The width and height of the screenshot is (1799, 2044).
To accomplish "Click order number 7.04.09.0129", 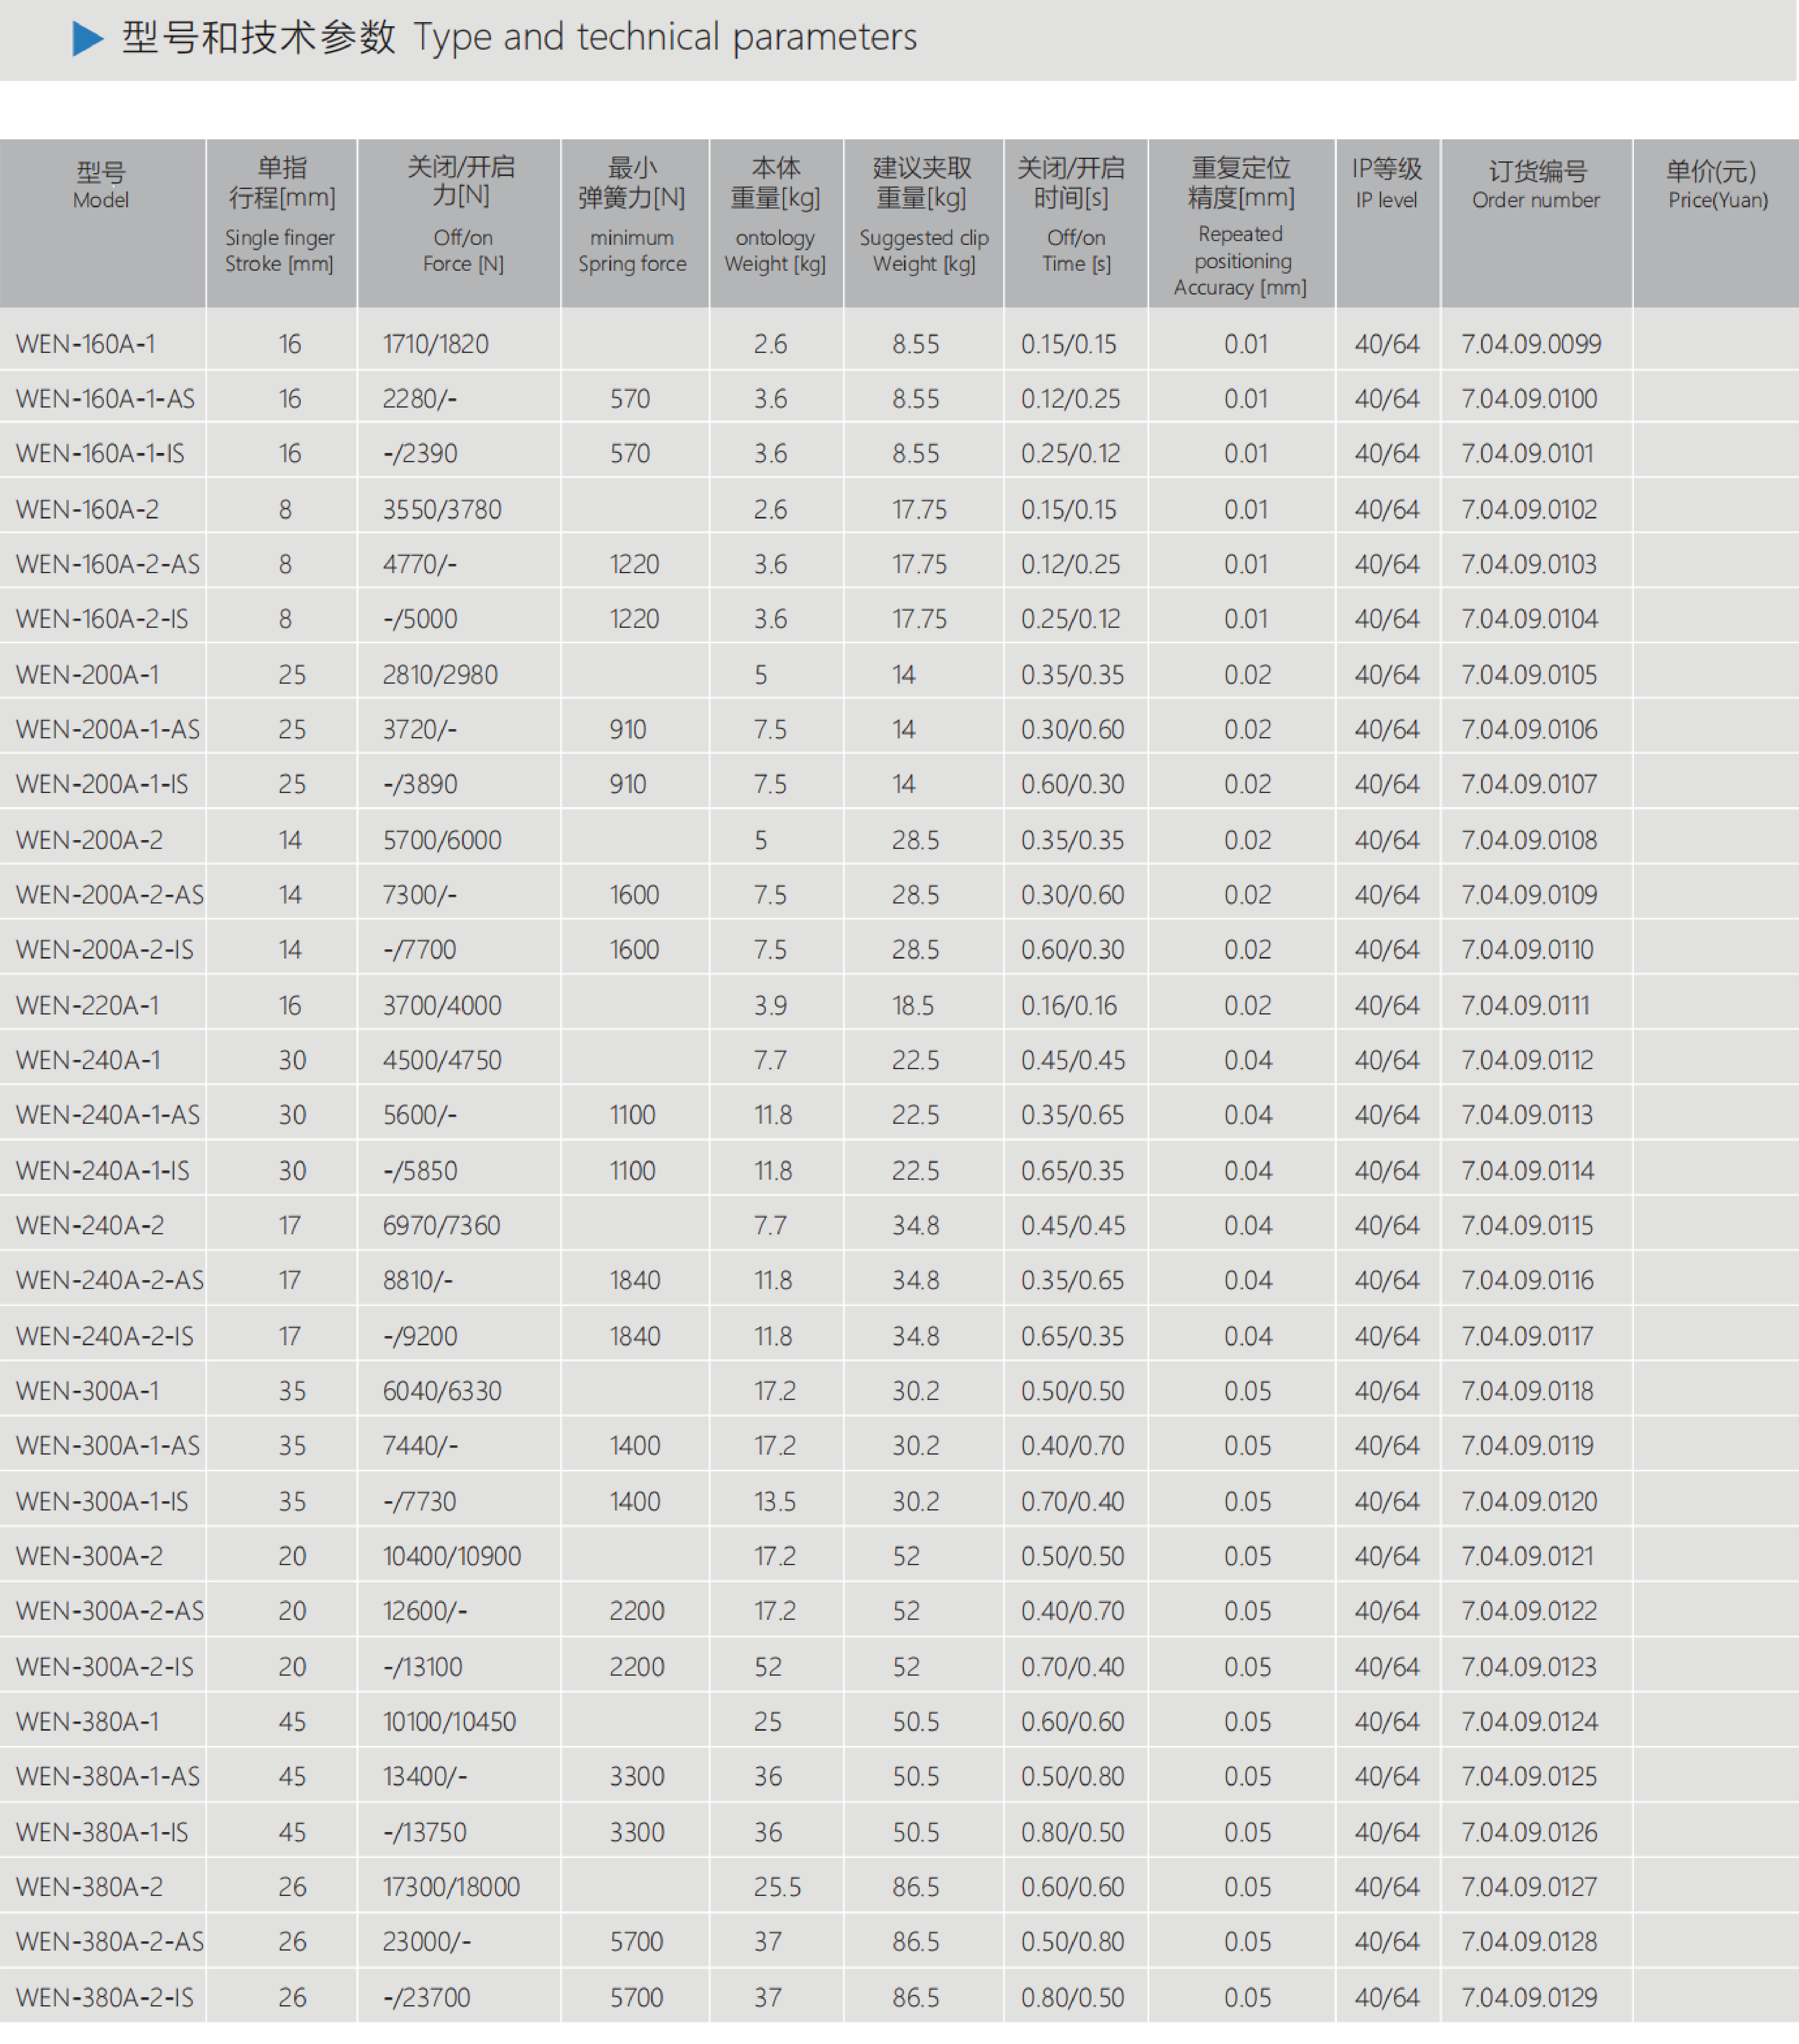I will click(1529, 1997).
